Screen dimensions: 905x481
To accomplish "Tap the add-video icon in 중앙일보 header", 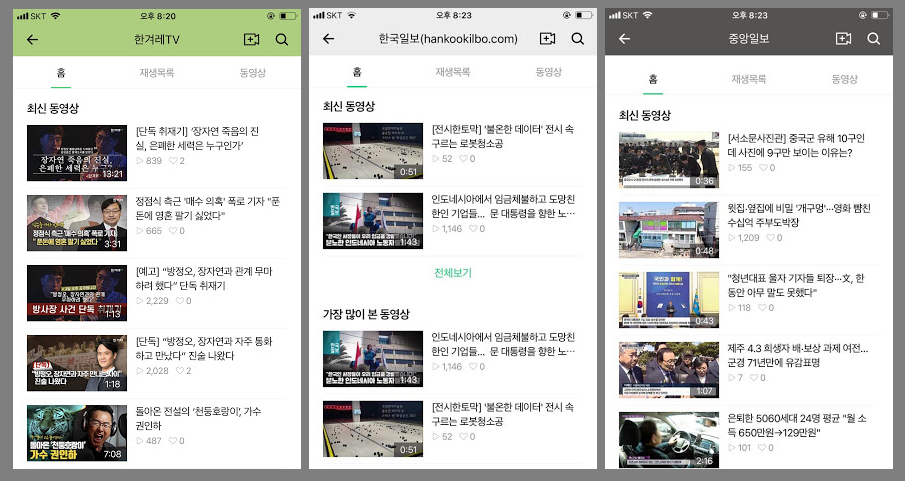I will tap(843, 39).
